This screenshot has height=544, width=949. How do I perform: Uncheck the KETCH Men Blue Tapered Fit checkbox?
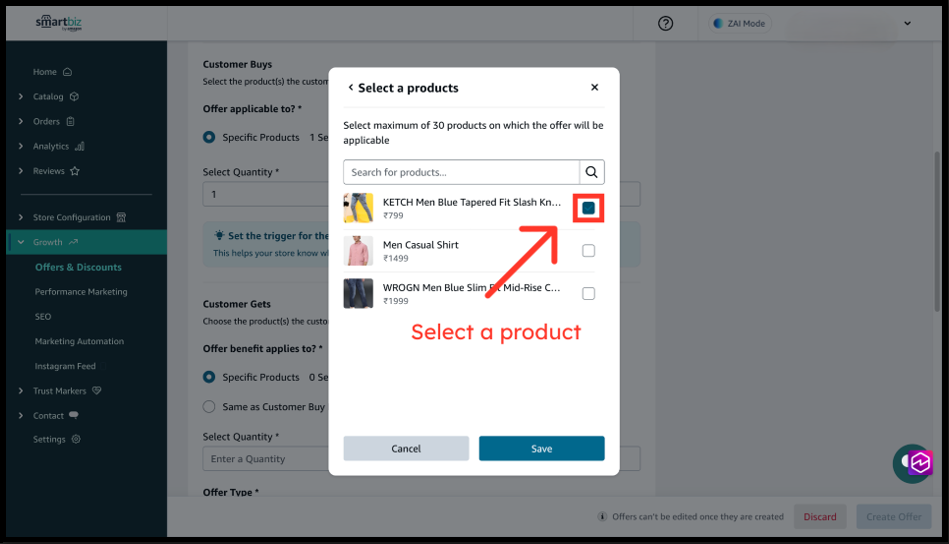[x=588, y=208]
